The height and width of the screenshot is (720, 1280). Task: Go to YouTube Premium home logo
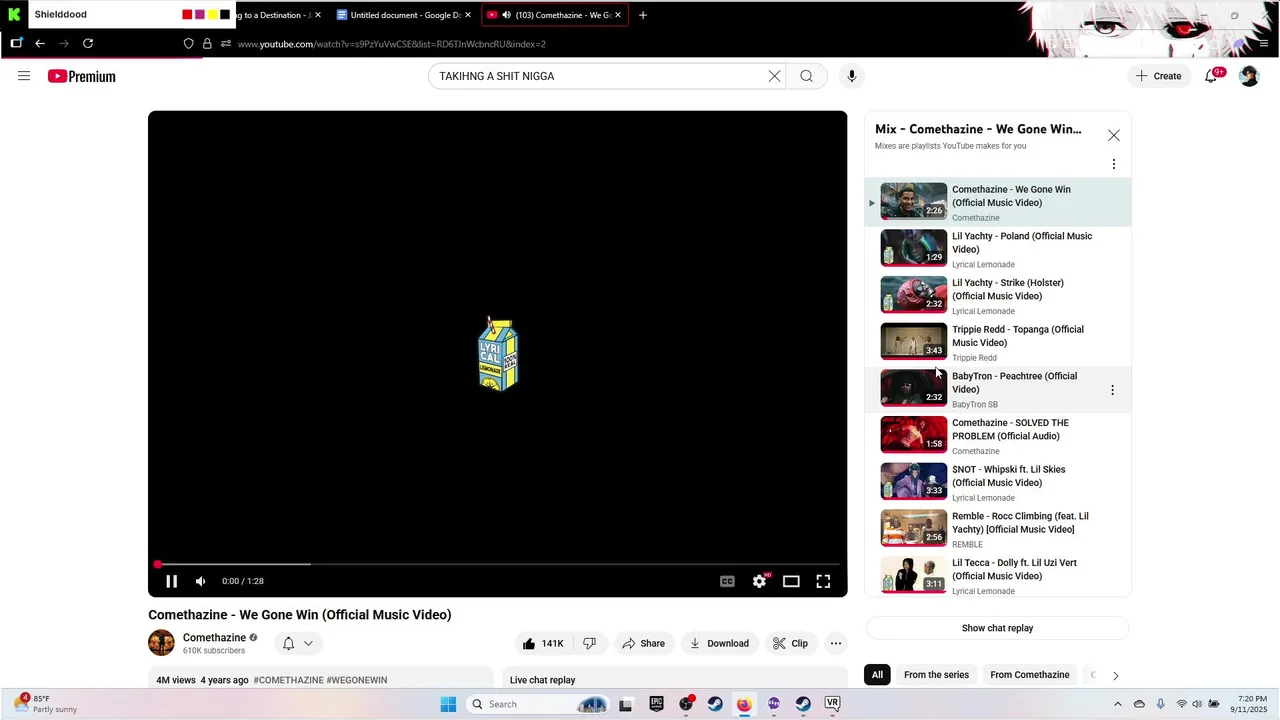82,76
